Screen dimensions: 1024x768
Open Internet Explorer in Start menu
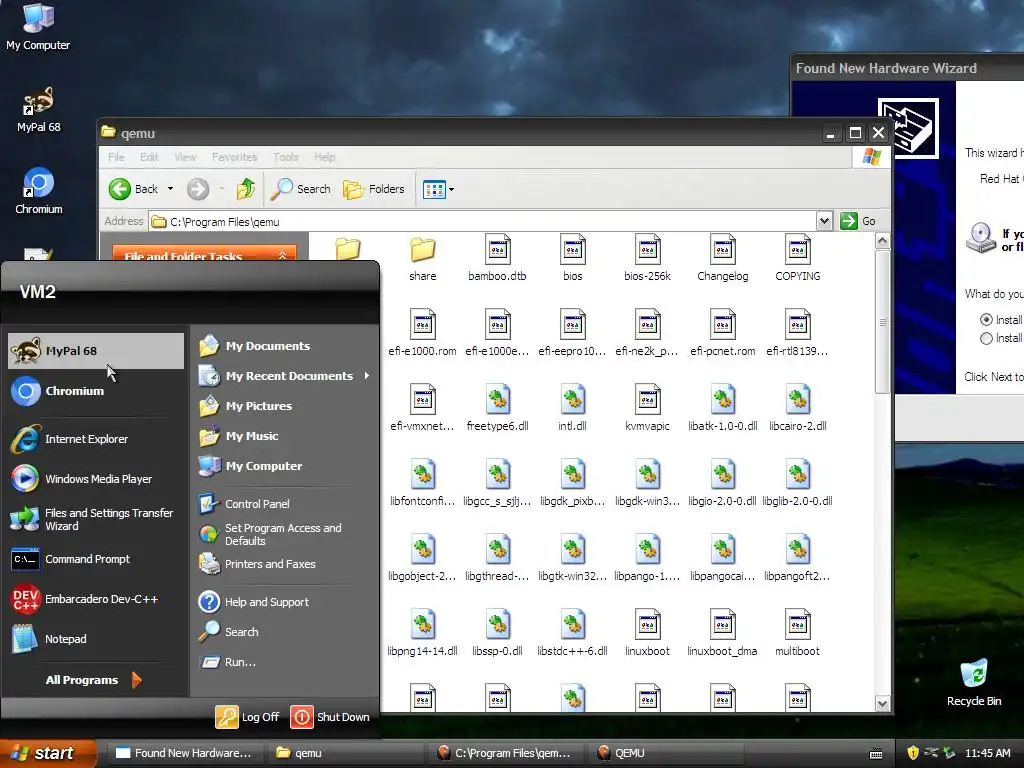(x=96, y=439)
